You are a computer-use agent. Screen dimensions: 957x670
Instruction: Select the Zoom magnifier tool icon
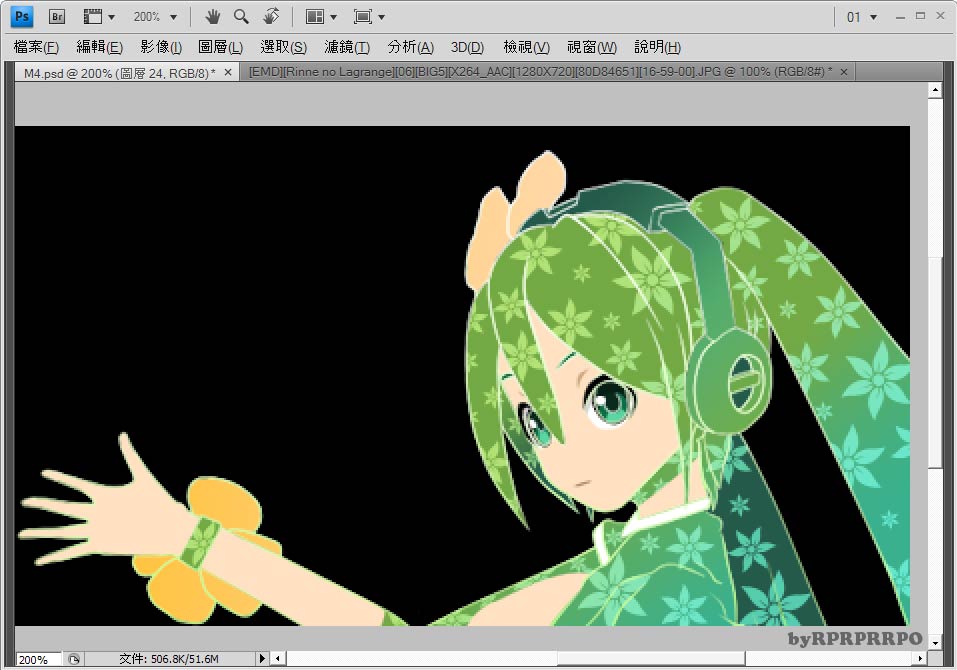tap(242, 16)
